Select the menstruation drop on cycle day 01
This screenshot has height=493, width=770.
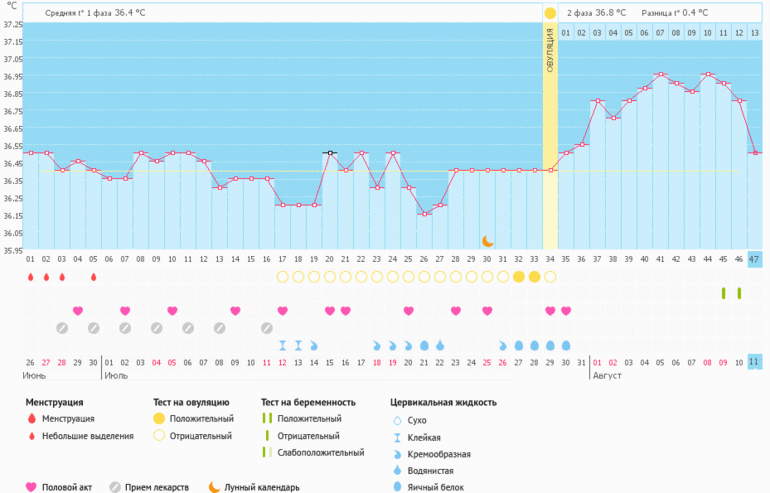(x=30, y=277)
